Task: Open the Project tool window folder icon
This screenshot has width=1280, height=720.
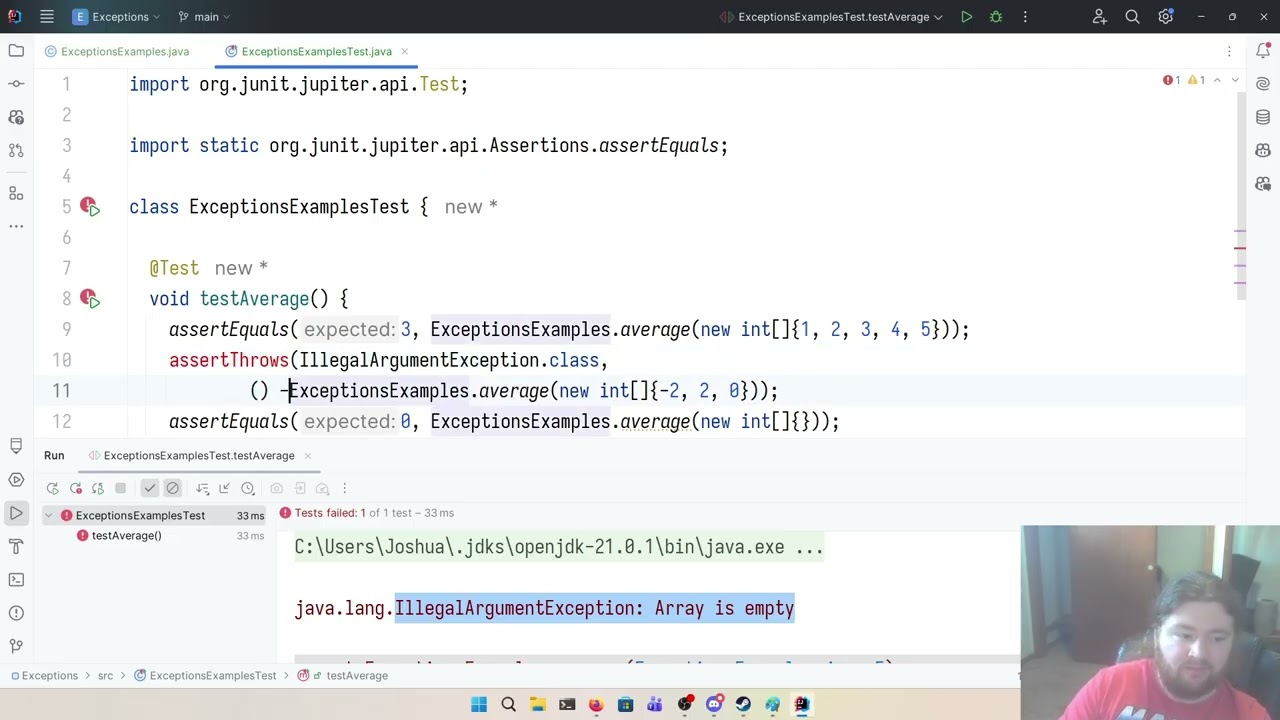Action: (16, 50)
